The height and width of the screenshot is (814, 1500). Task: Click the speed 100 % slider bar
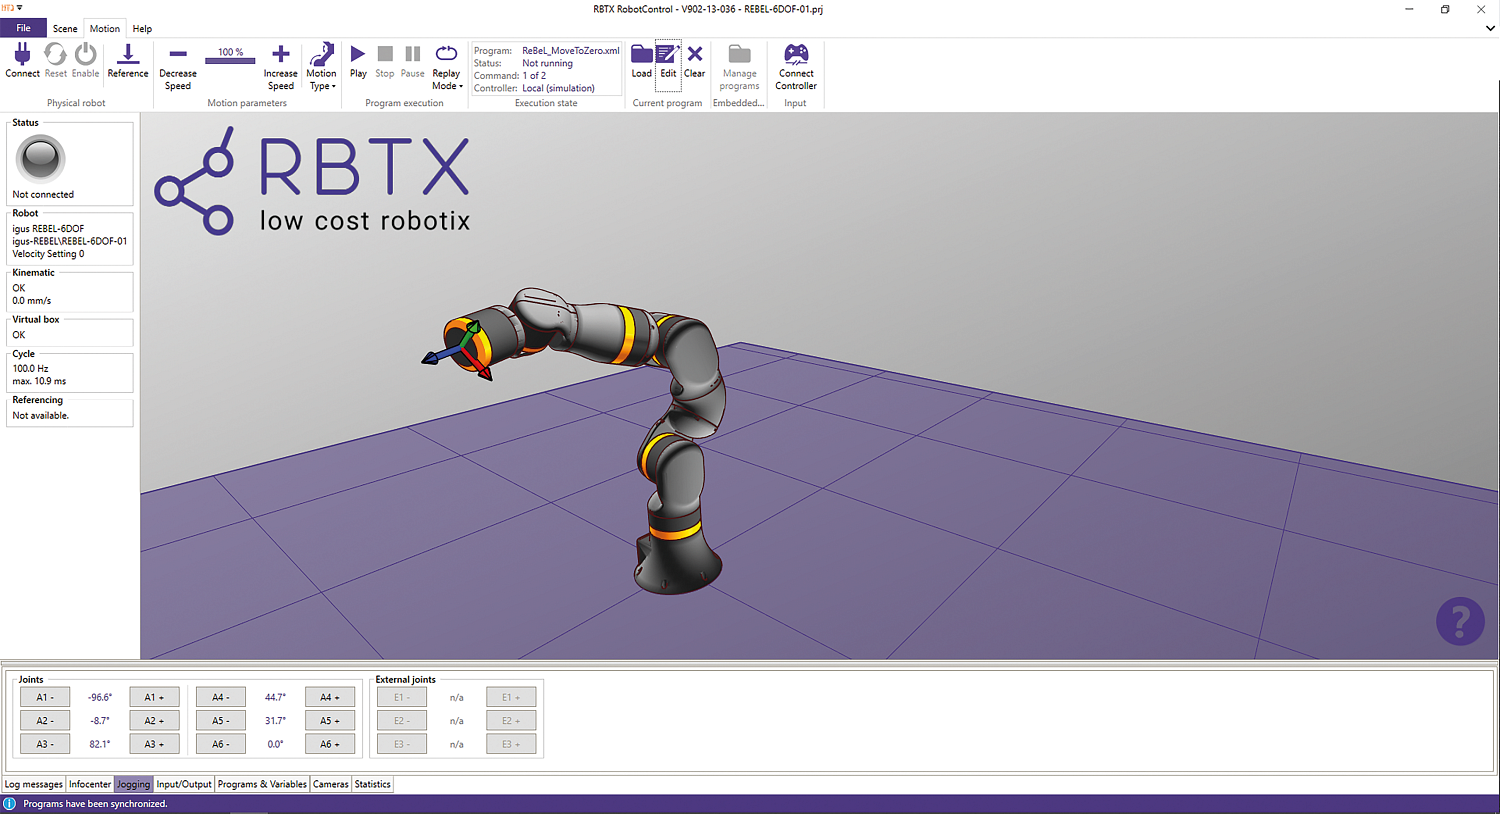point(231,61)
